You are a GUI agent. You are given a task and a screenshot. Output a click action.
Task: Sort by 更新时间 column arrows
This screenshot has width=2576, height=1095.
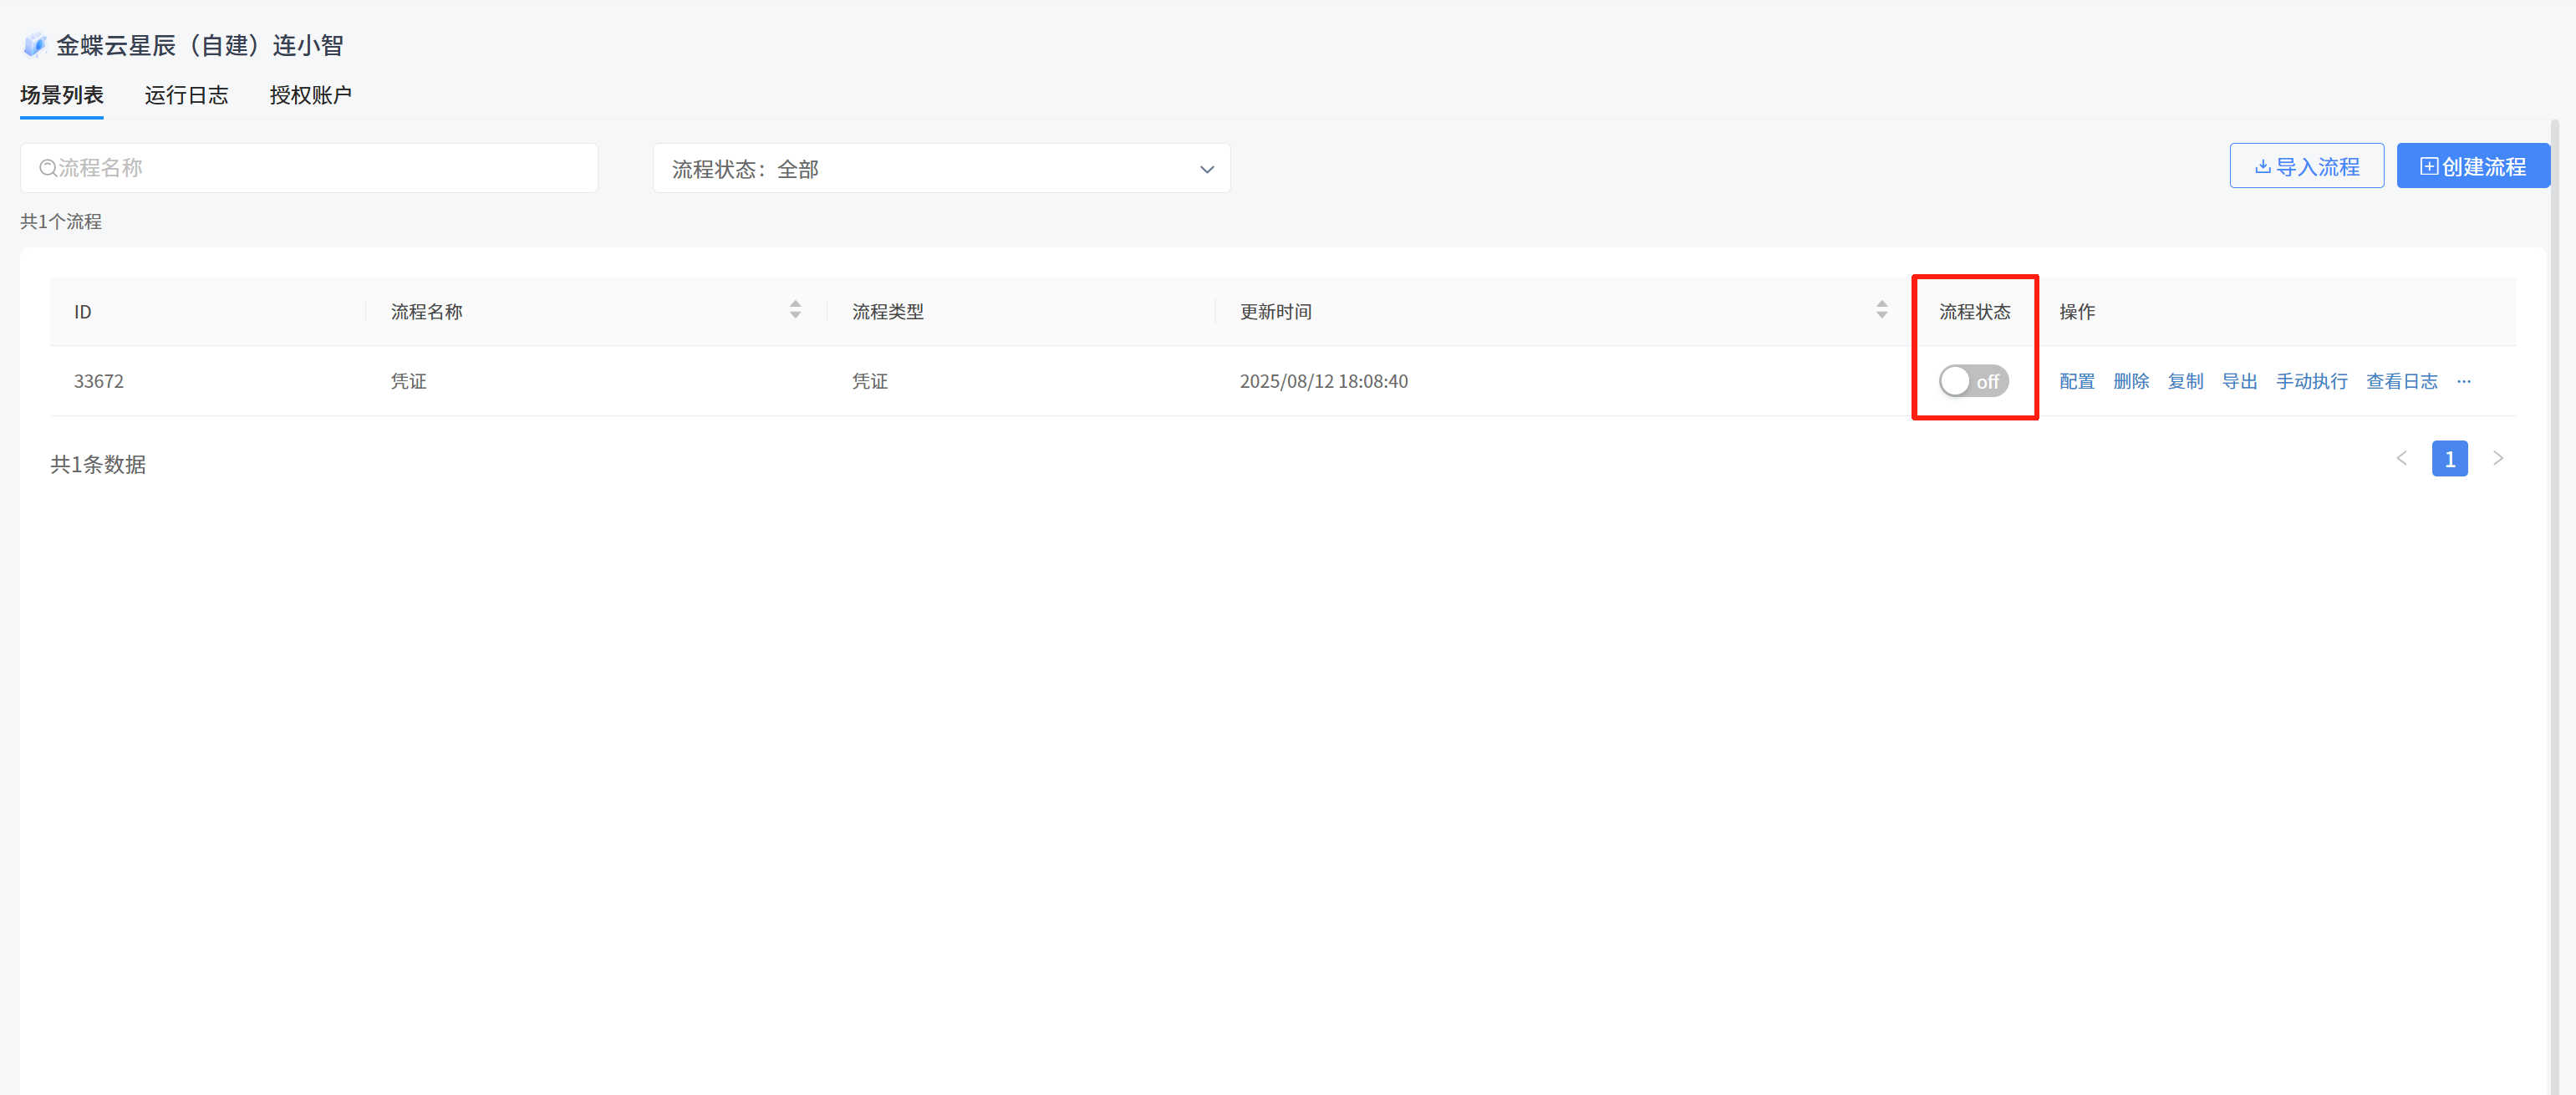1881,310
